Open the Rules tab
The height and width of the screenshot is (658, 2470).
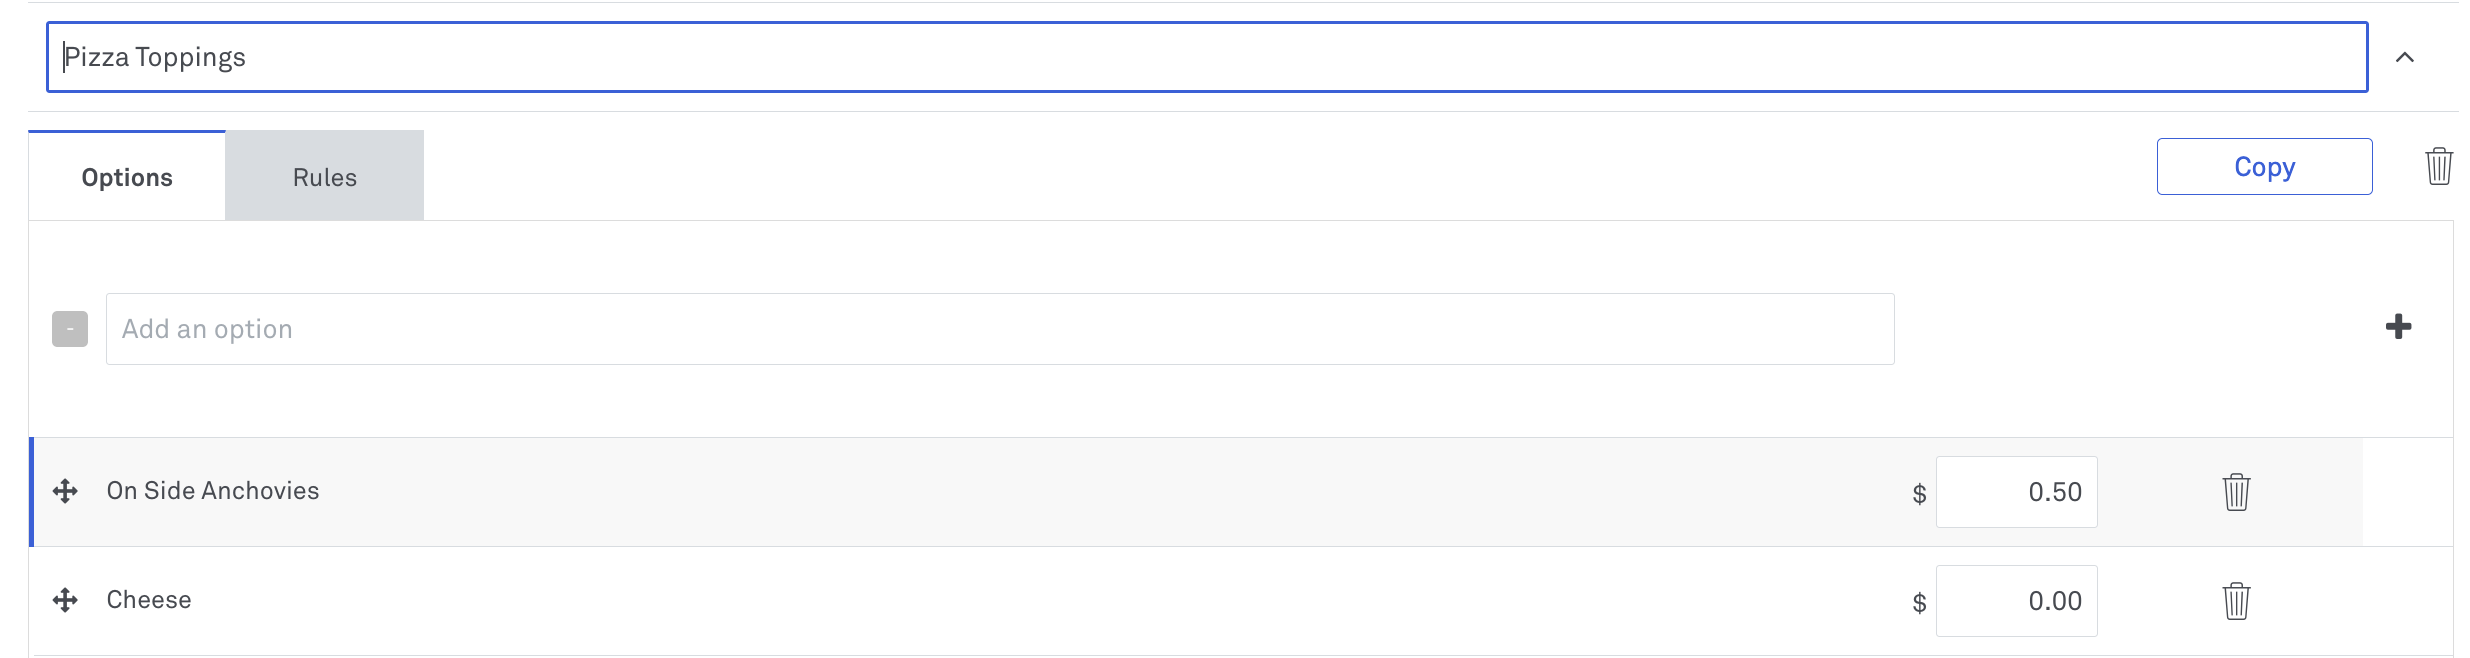(x=325, y=176)
